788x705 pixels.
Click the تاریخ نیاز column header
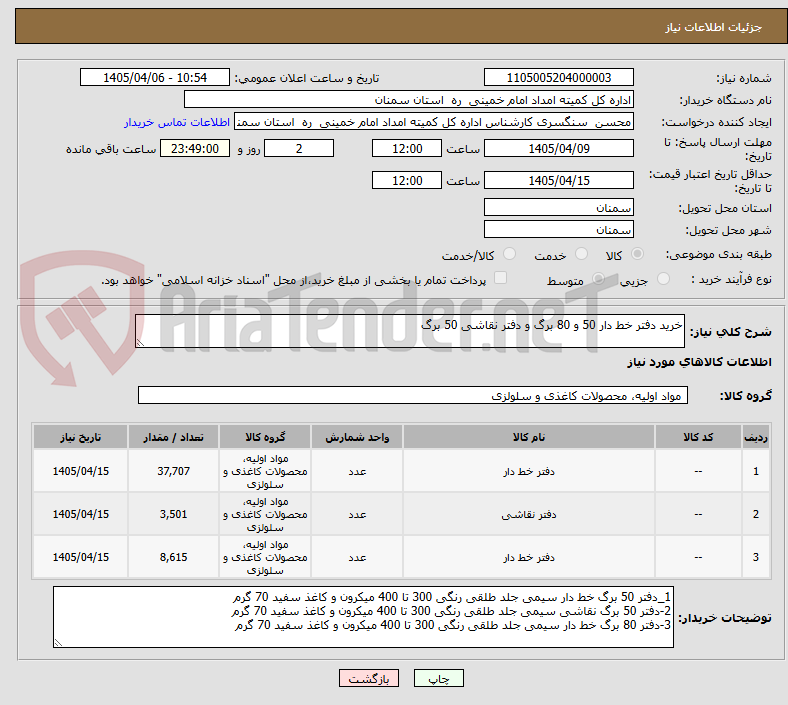tap(80, 437)
